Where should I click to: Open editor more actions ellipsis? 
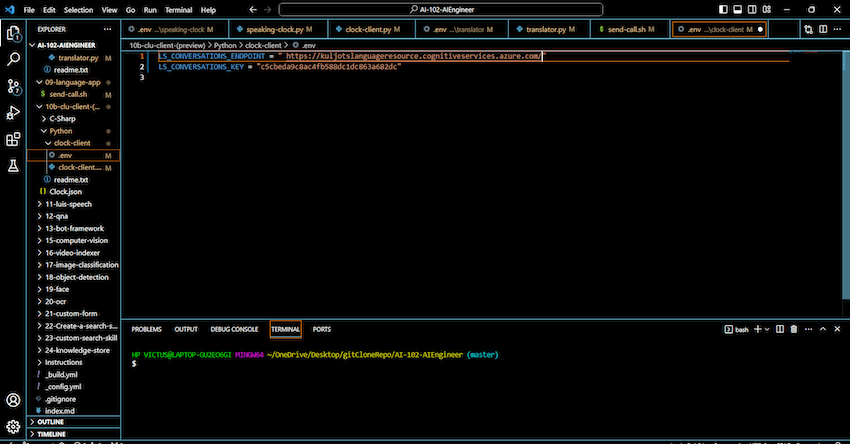point(838,29)
